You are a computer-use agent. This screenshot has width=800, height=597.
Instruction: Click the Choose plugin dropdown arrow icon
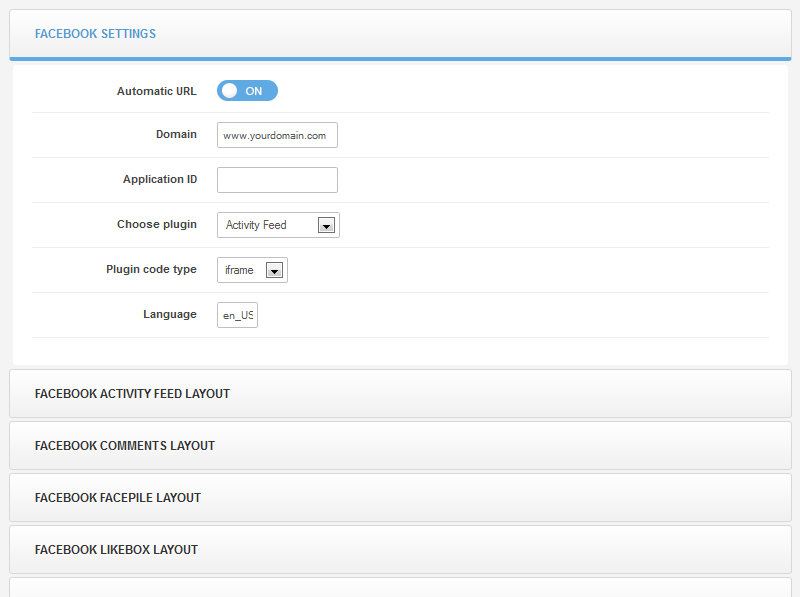325,226
